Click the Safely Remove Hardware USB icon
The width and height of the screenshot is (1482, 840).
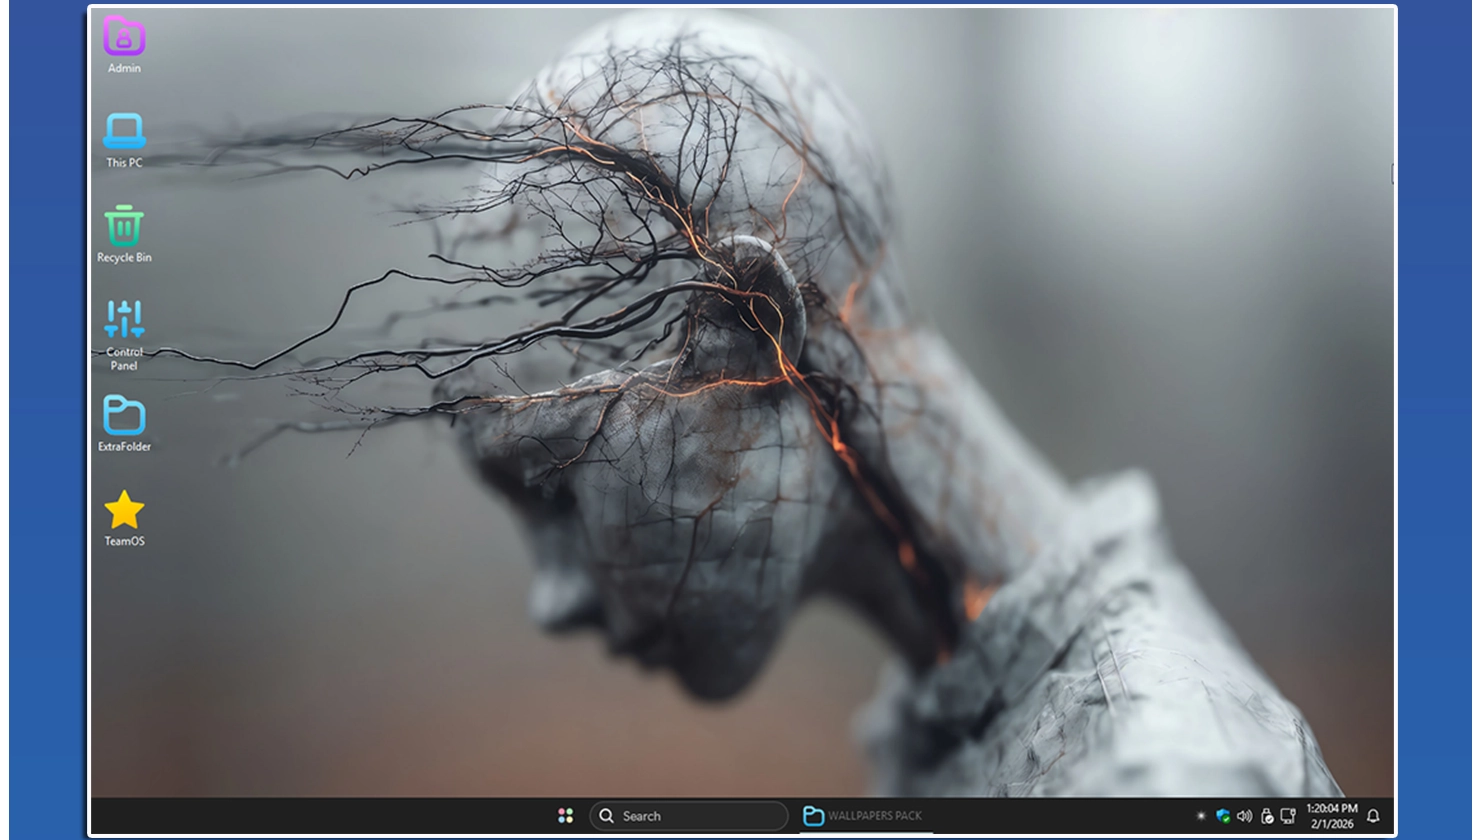click(x=1266, y=816)
